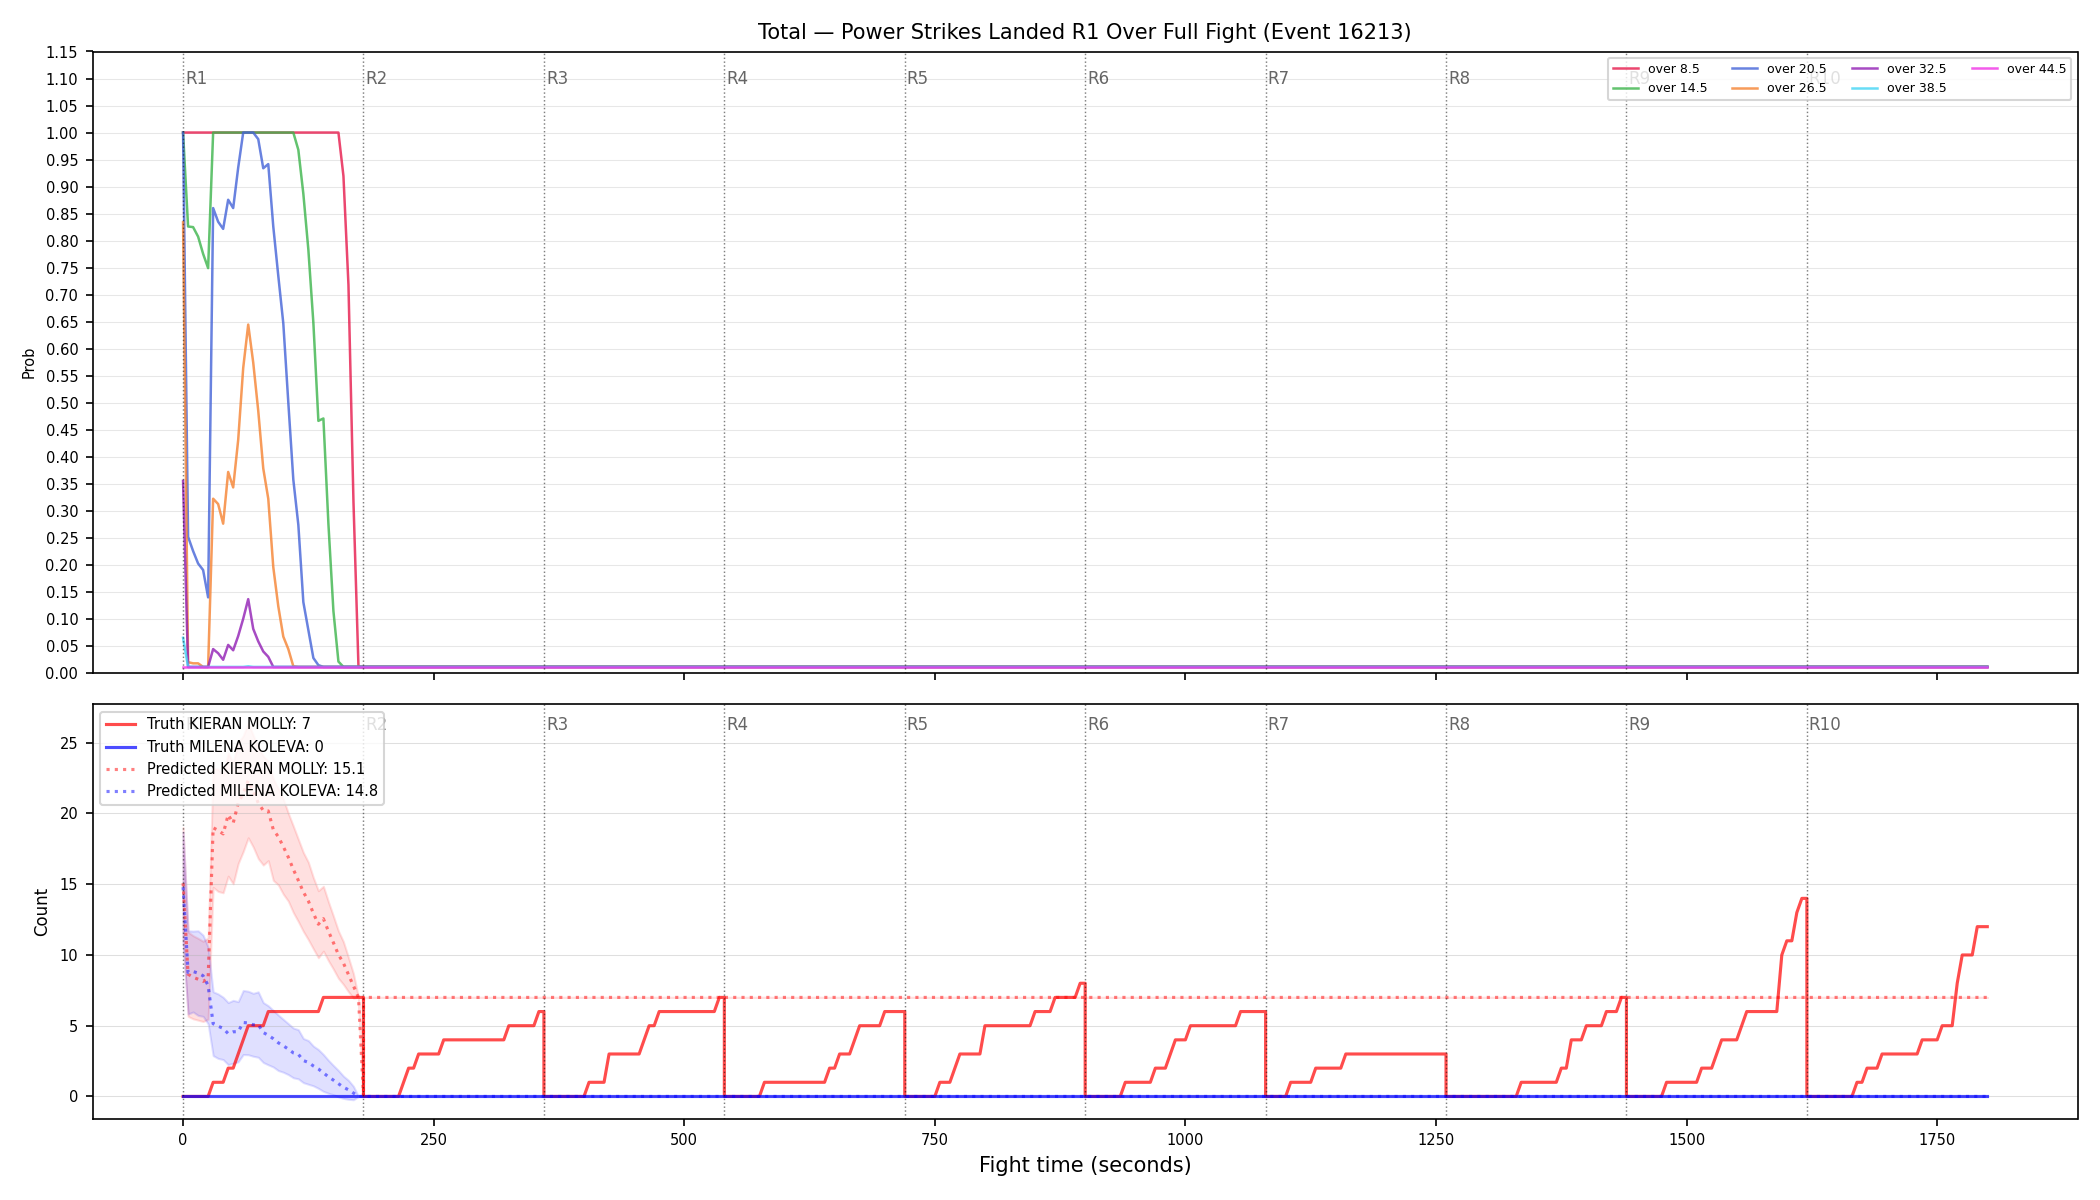The width and height of the screenshot is (2100, 1200).
Task: Click 'Truth KIERAN MOLLY: 7' legend entry
Action: tap(208, 724)
